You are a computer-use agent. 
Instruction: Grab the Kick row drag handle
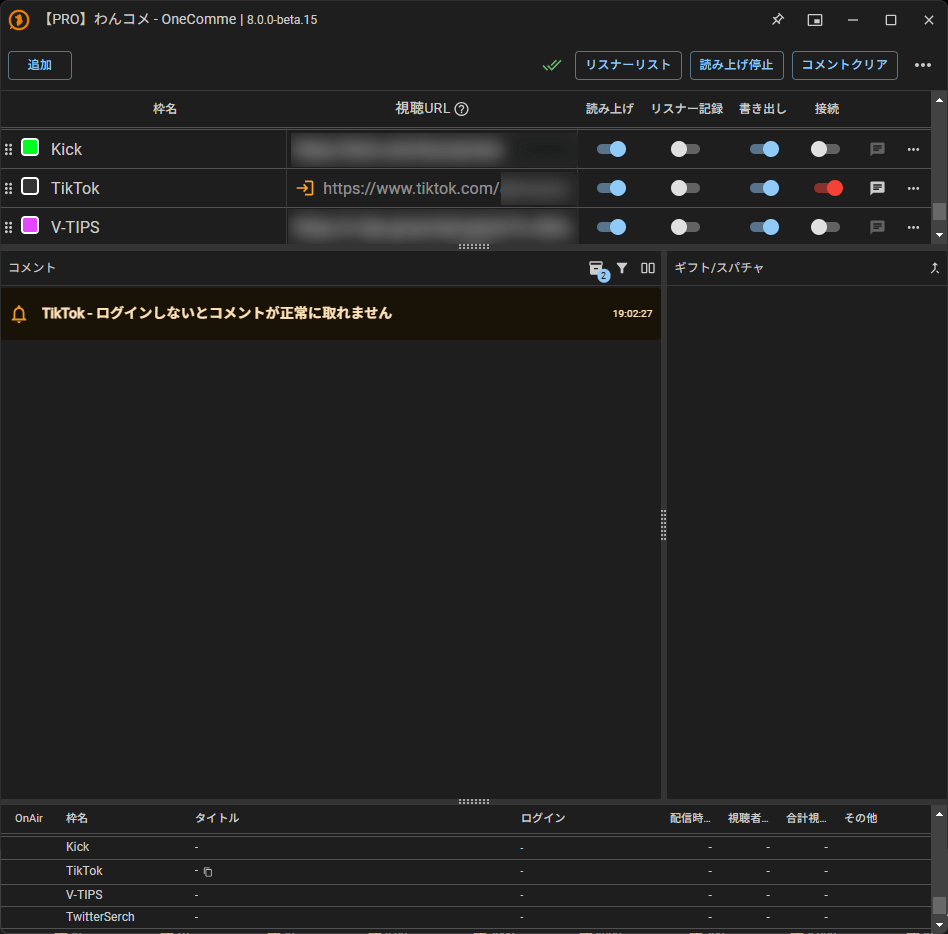pyautogui.click(x=8, y=149)
